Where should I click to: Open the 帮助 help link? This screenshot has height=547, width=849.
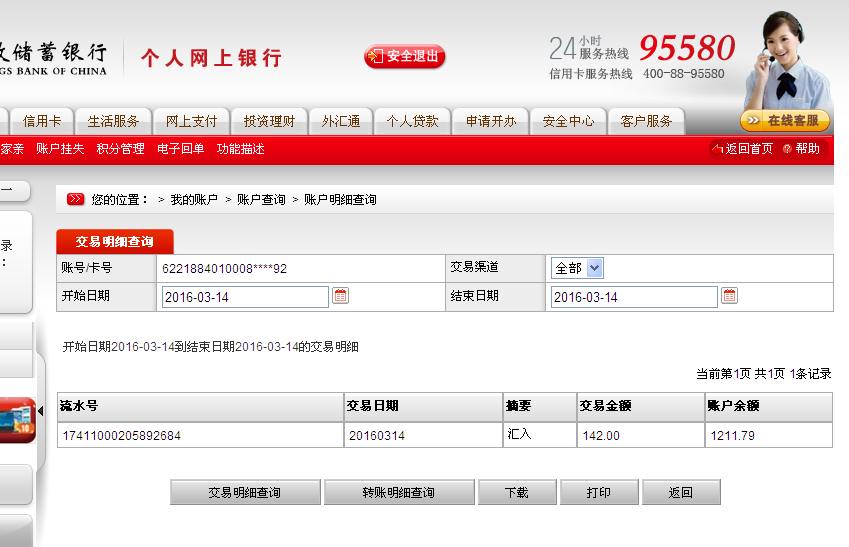click(x=801, y=149)
